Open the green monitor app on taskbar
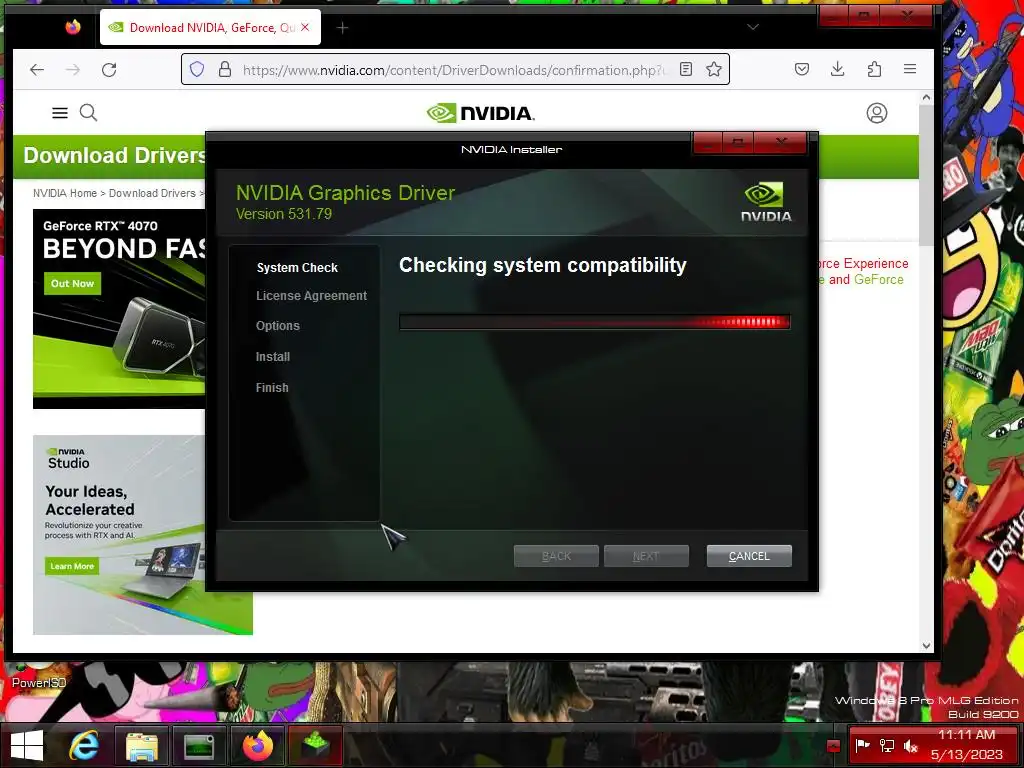Viewport: 1024px width, 768px height. click(x=199, y=745)
